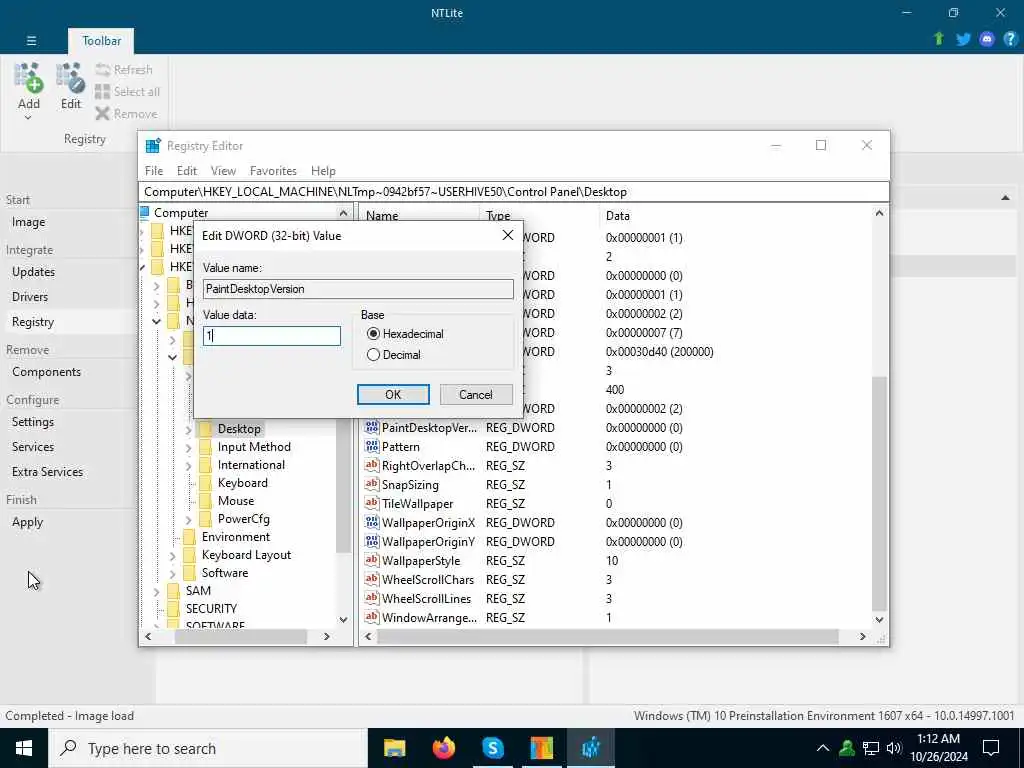Open the Image page in NTLite sidebar
This screenshot has width=1024, height=768.
29,222
